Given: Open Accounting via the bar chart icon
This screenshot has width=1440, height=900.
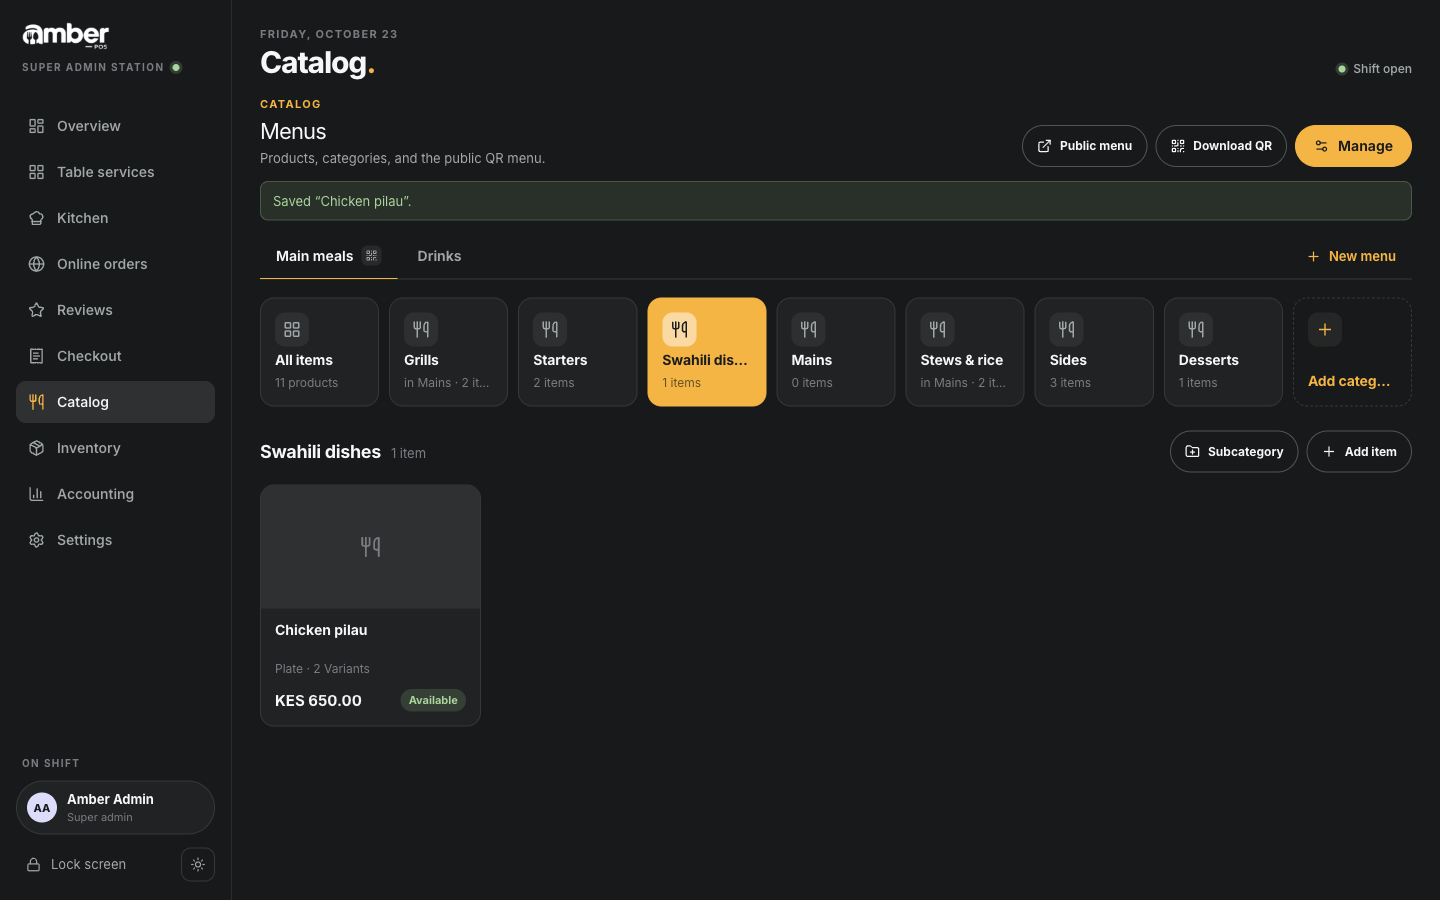Looking at the screenshot, I should pyautogui.click(x=37, y=494).
